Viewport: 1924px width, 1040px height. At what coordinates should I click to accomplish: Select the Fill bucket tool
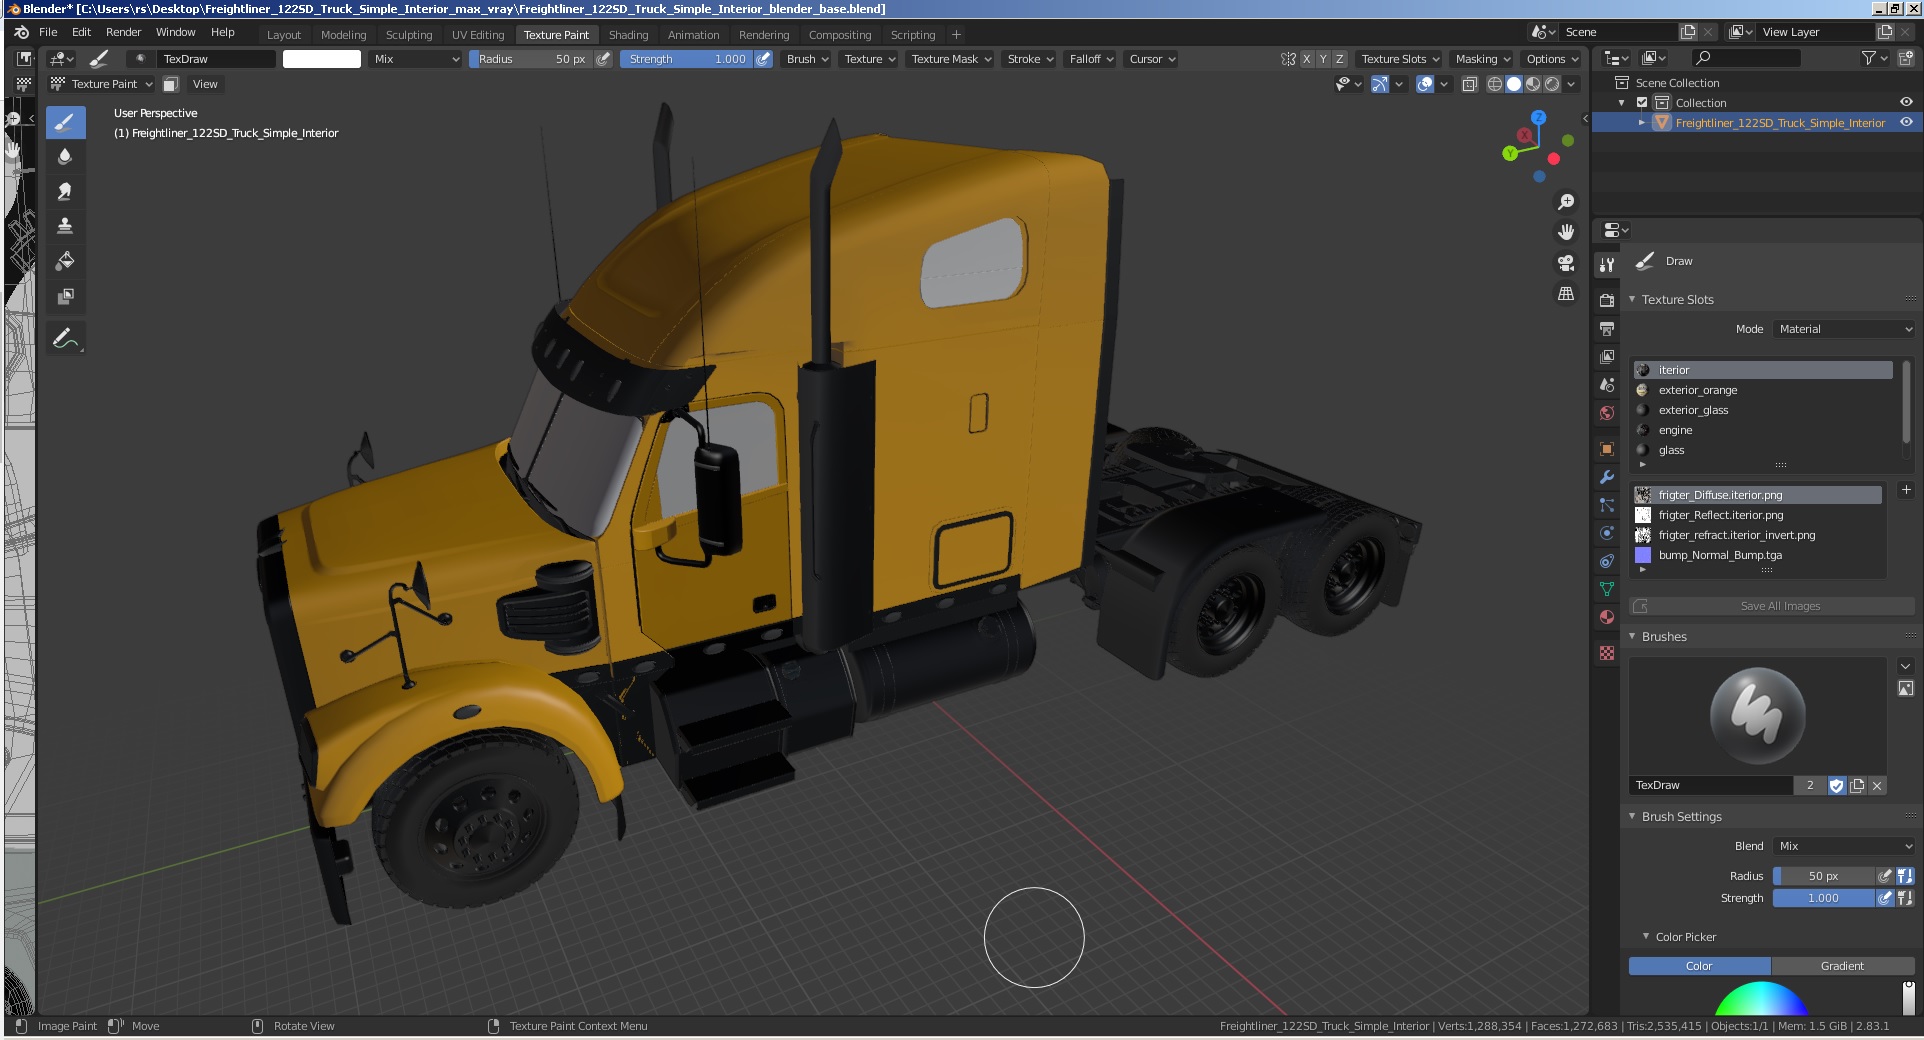(65, 262)
